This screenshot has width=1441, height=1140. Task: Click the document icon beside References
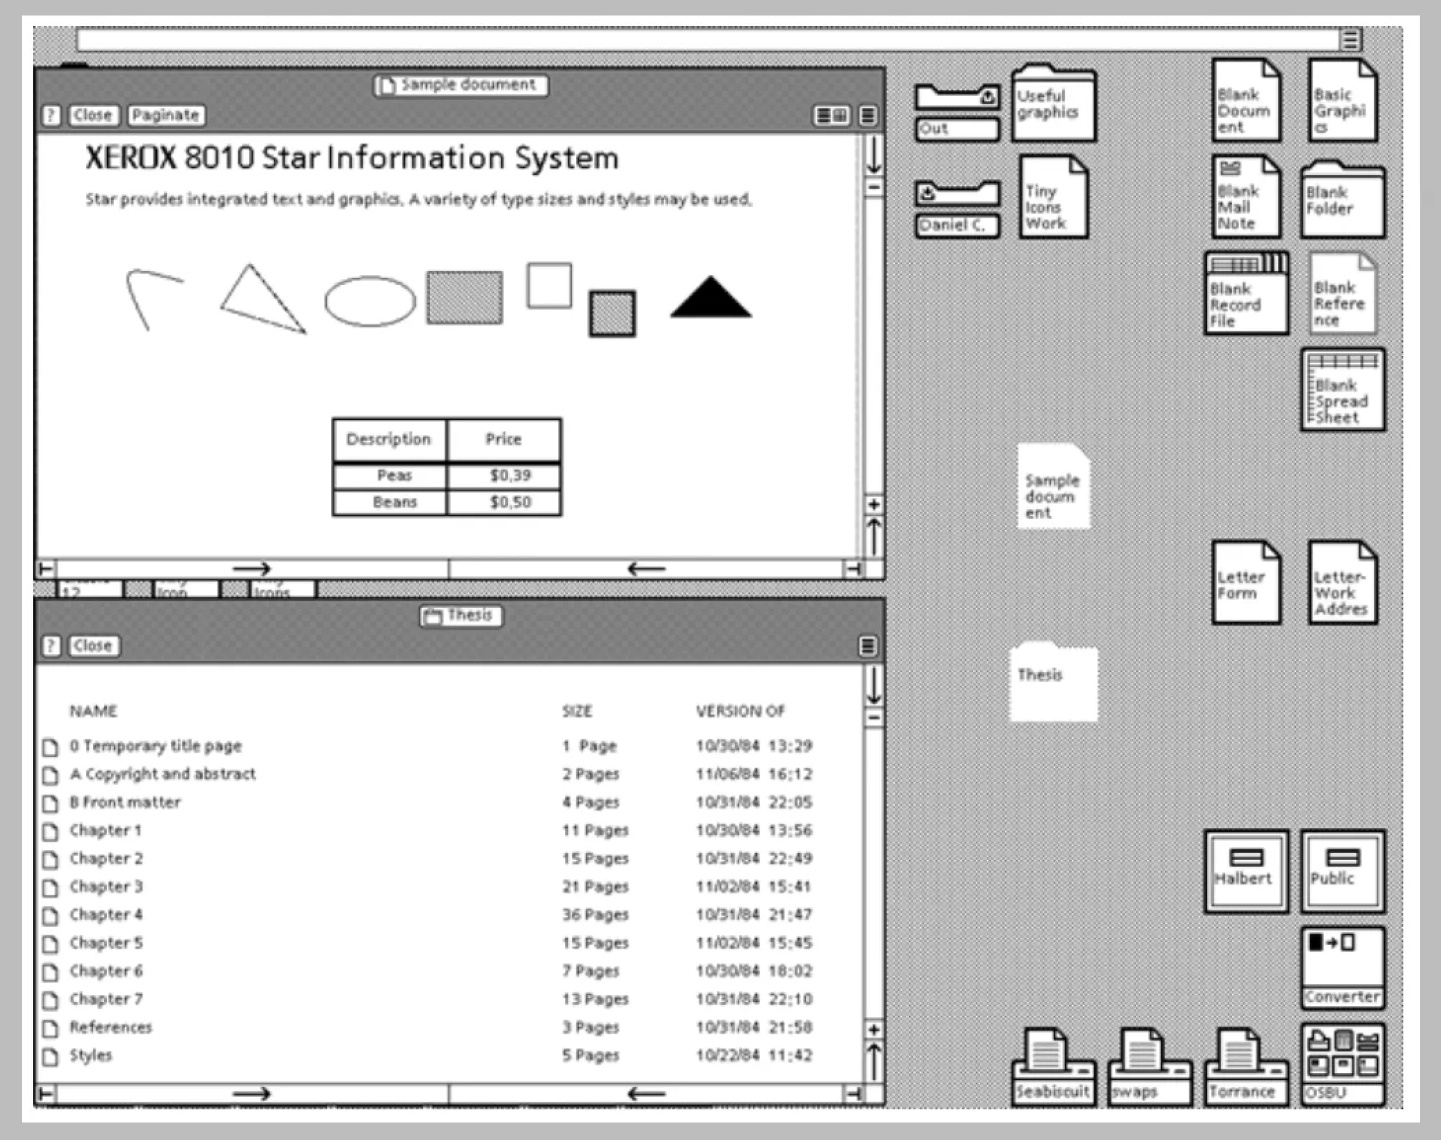tap(50, 1028)
